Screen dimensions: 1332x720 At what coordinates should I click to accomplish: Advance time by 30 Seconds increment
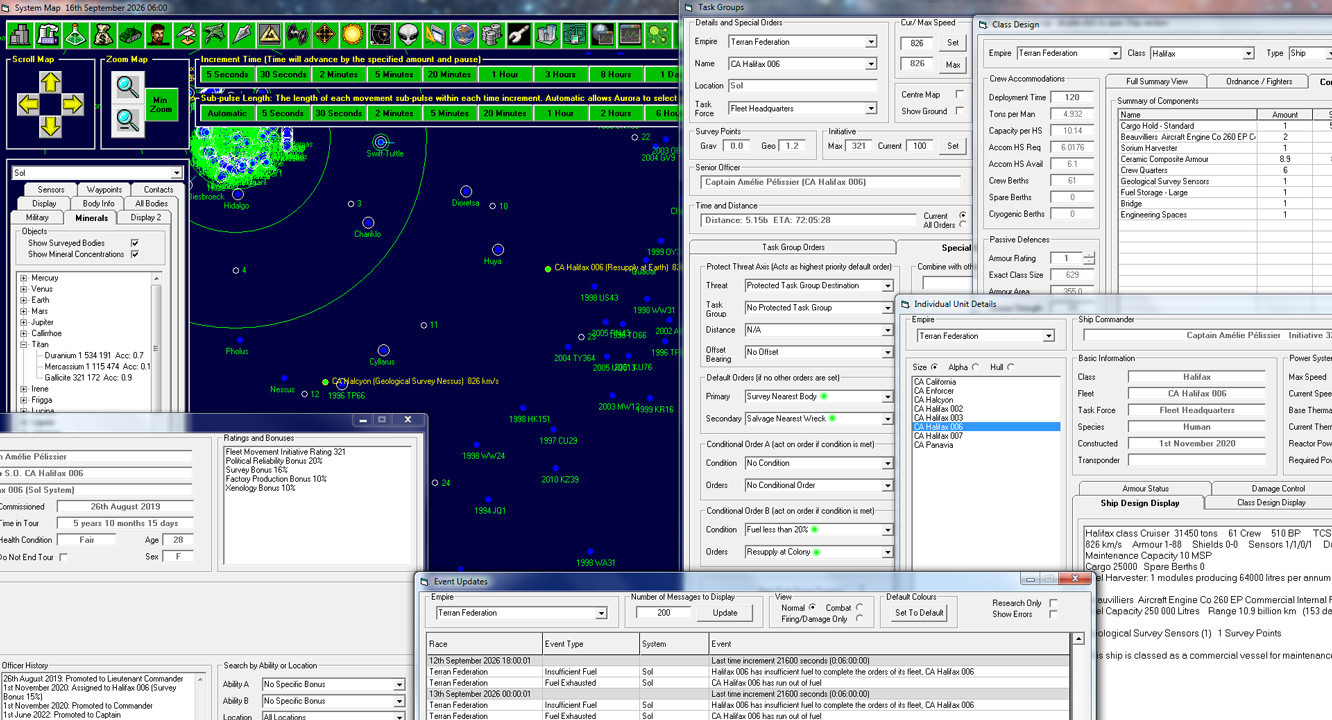coord(284,74)
